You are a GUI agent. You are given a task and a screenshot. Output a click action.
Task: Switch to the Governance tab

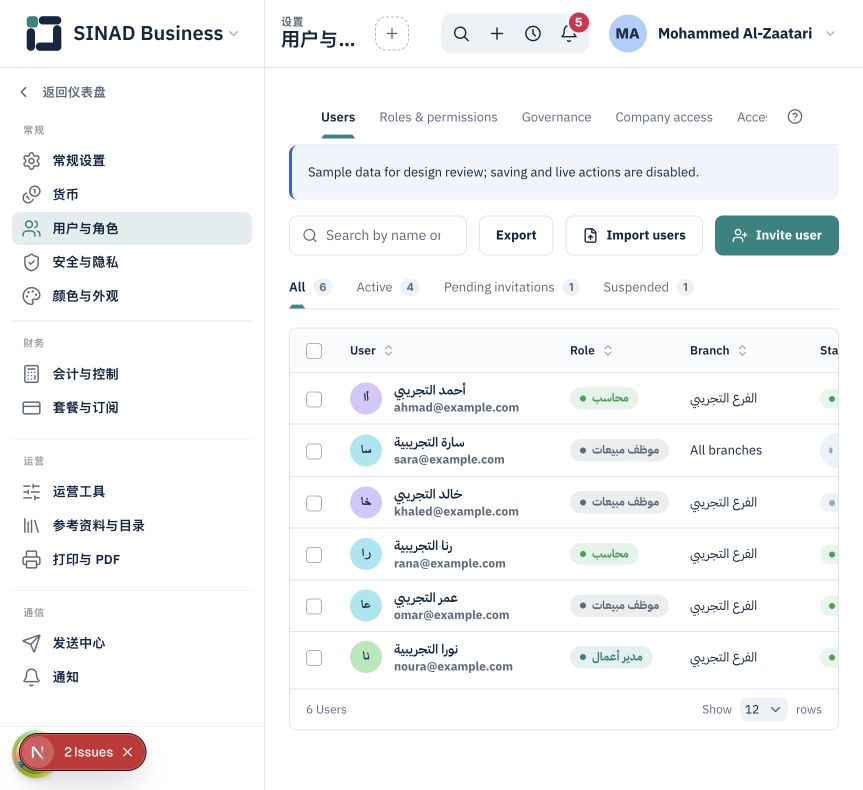click(556, 117)
